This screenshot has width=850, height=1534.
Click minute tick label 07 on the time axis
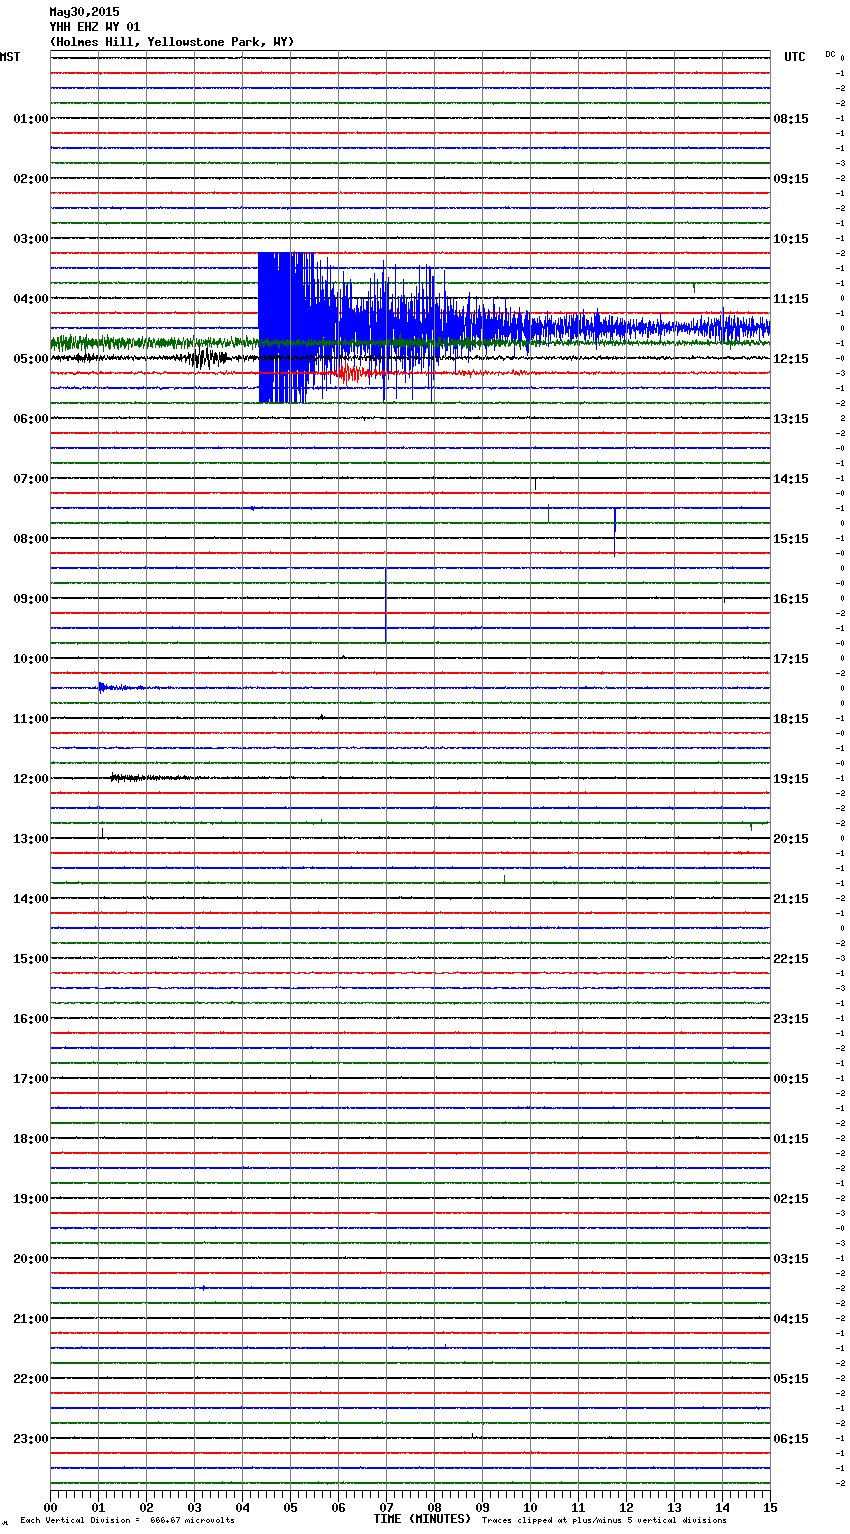(x=386, y=1507)
